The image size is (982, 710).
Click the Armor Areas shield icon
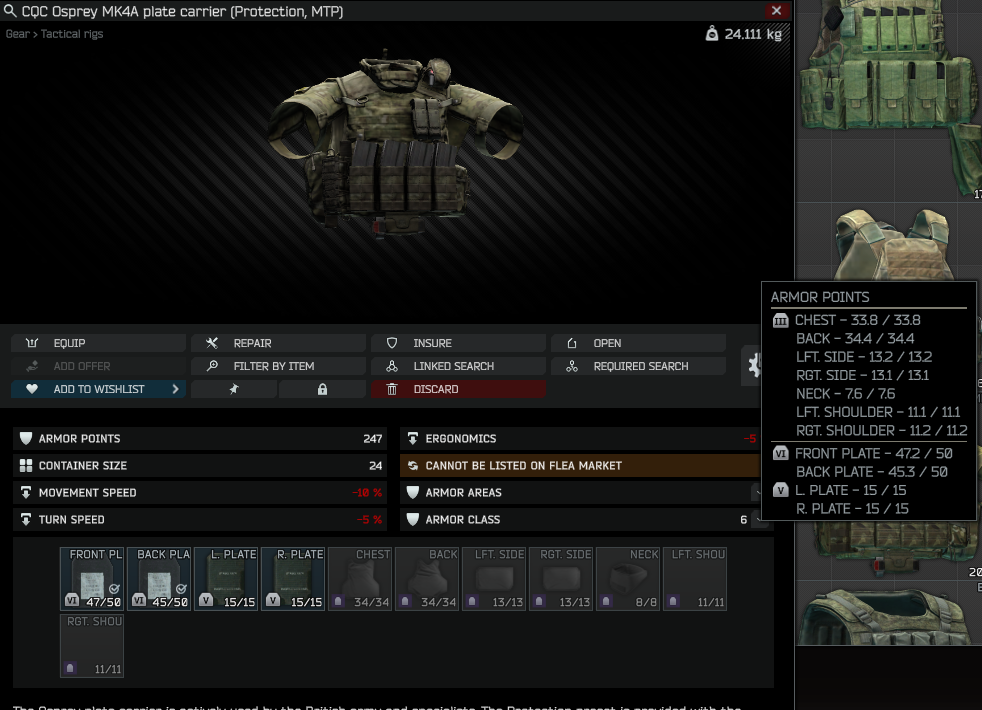413,492
